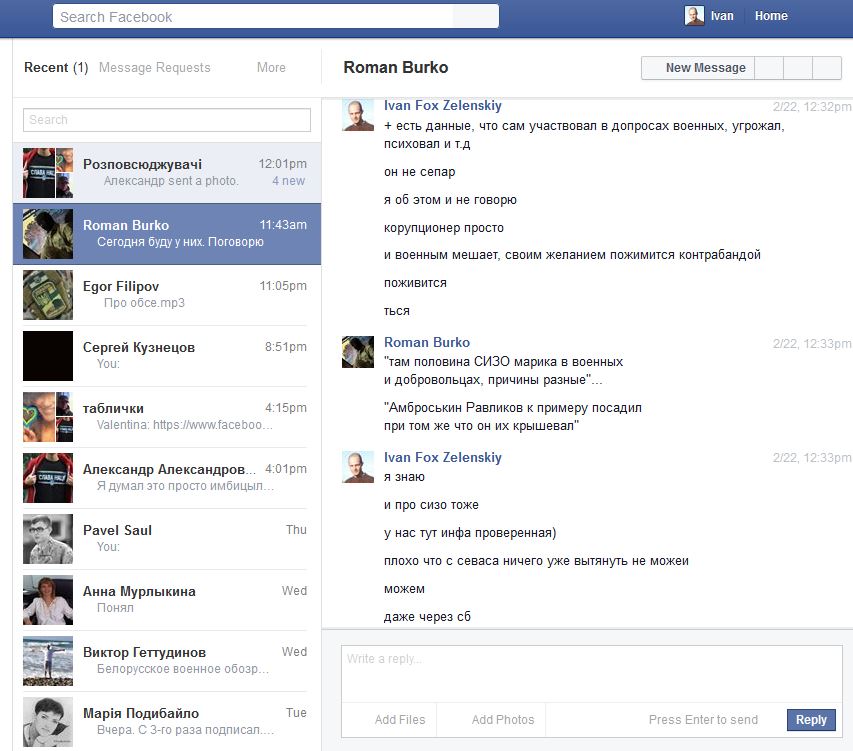Switch to the Message Requests tab
Screen dimensions: 853x751
coord(155,68)
